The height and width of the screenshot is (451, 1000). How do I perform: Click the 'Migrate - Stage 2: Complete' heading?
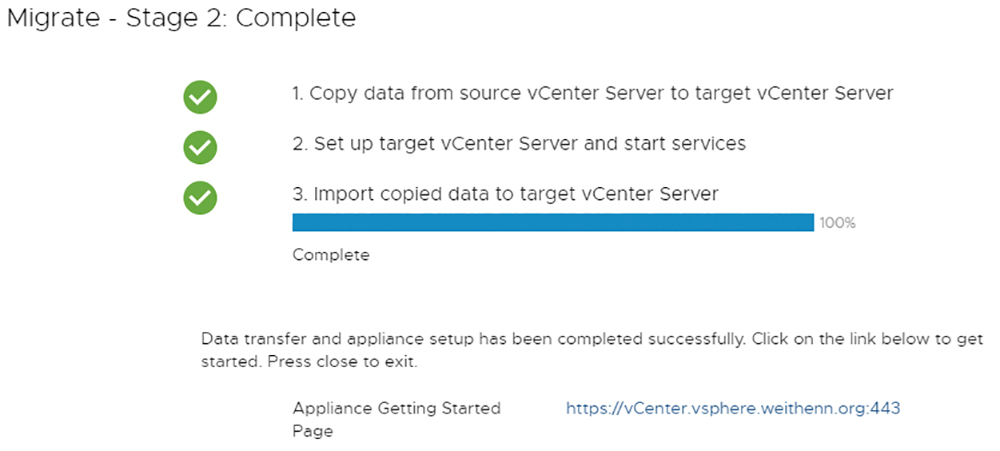point(181,18)
